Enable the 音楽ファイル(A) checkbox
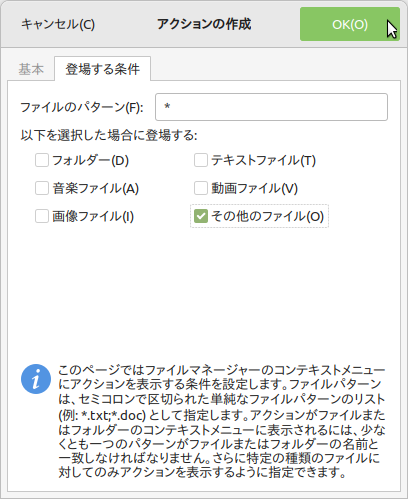Image resolution: width=408 pixels, height=499 pixels. point(42,188)
